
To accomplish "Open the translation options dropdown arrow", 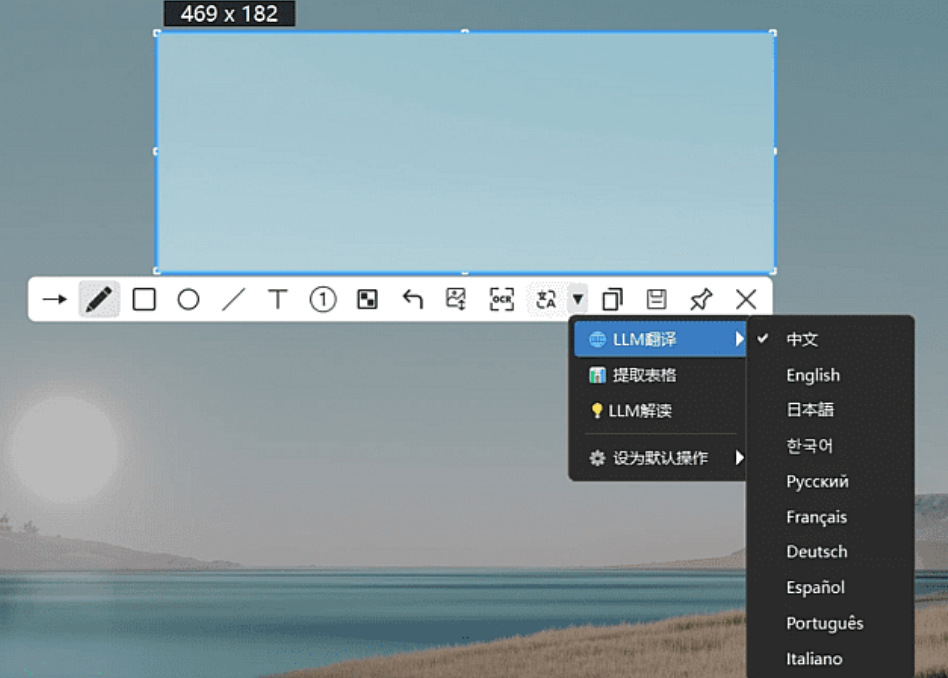I will (x=577, y=298).
